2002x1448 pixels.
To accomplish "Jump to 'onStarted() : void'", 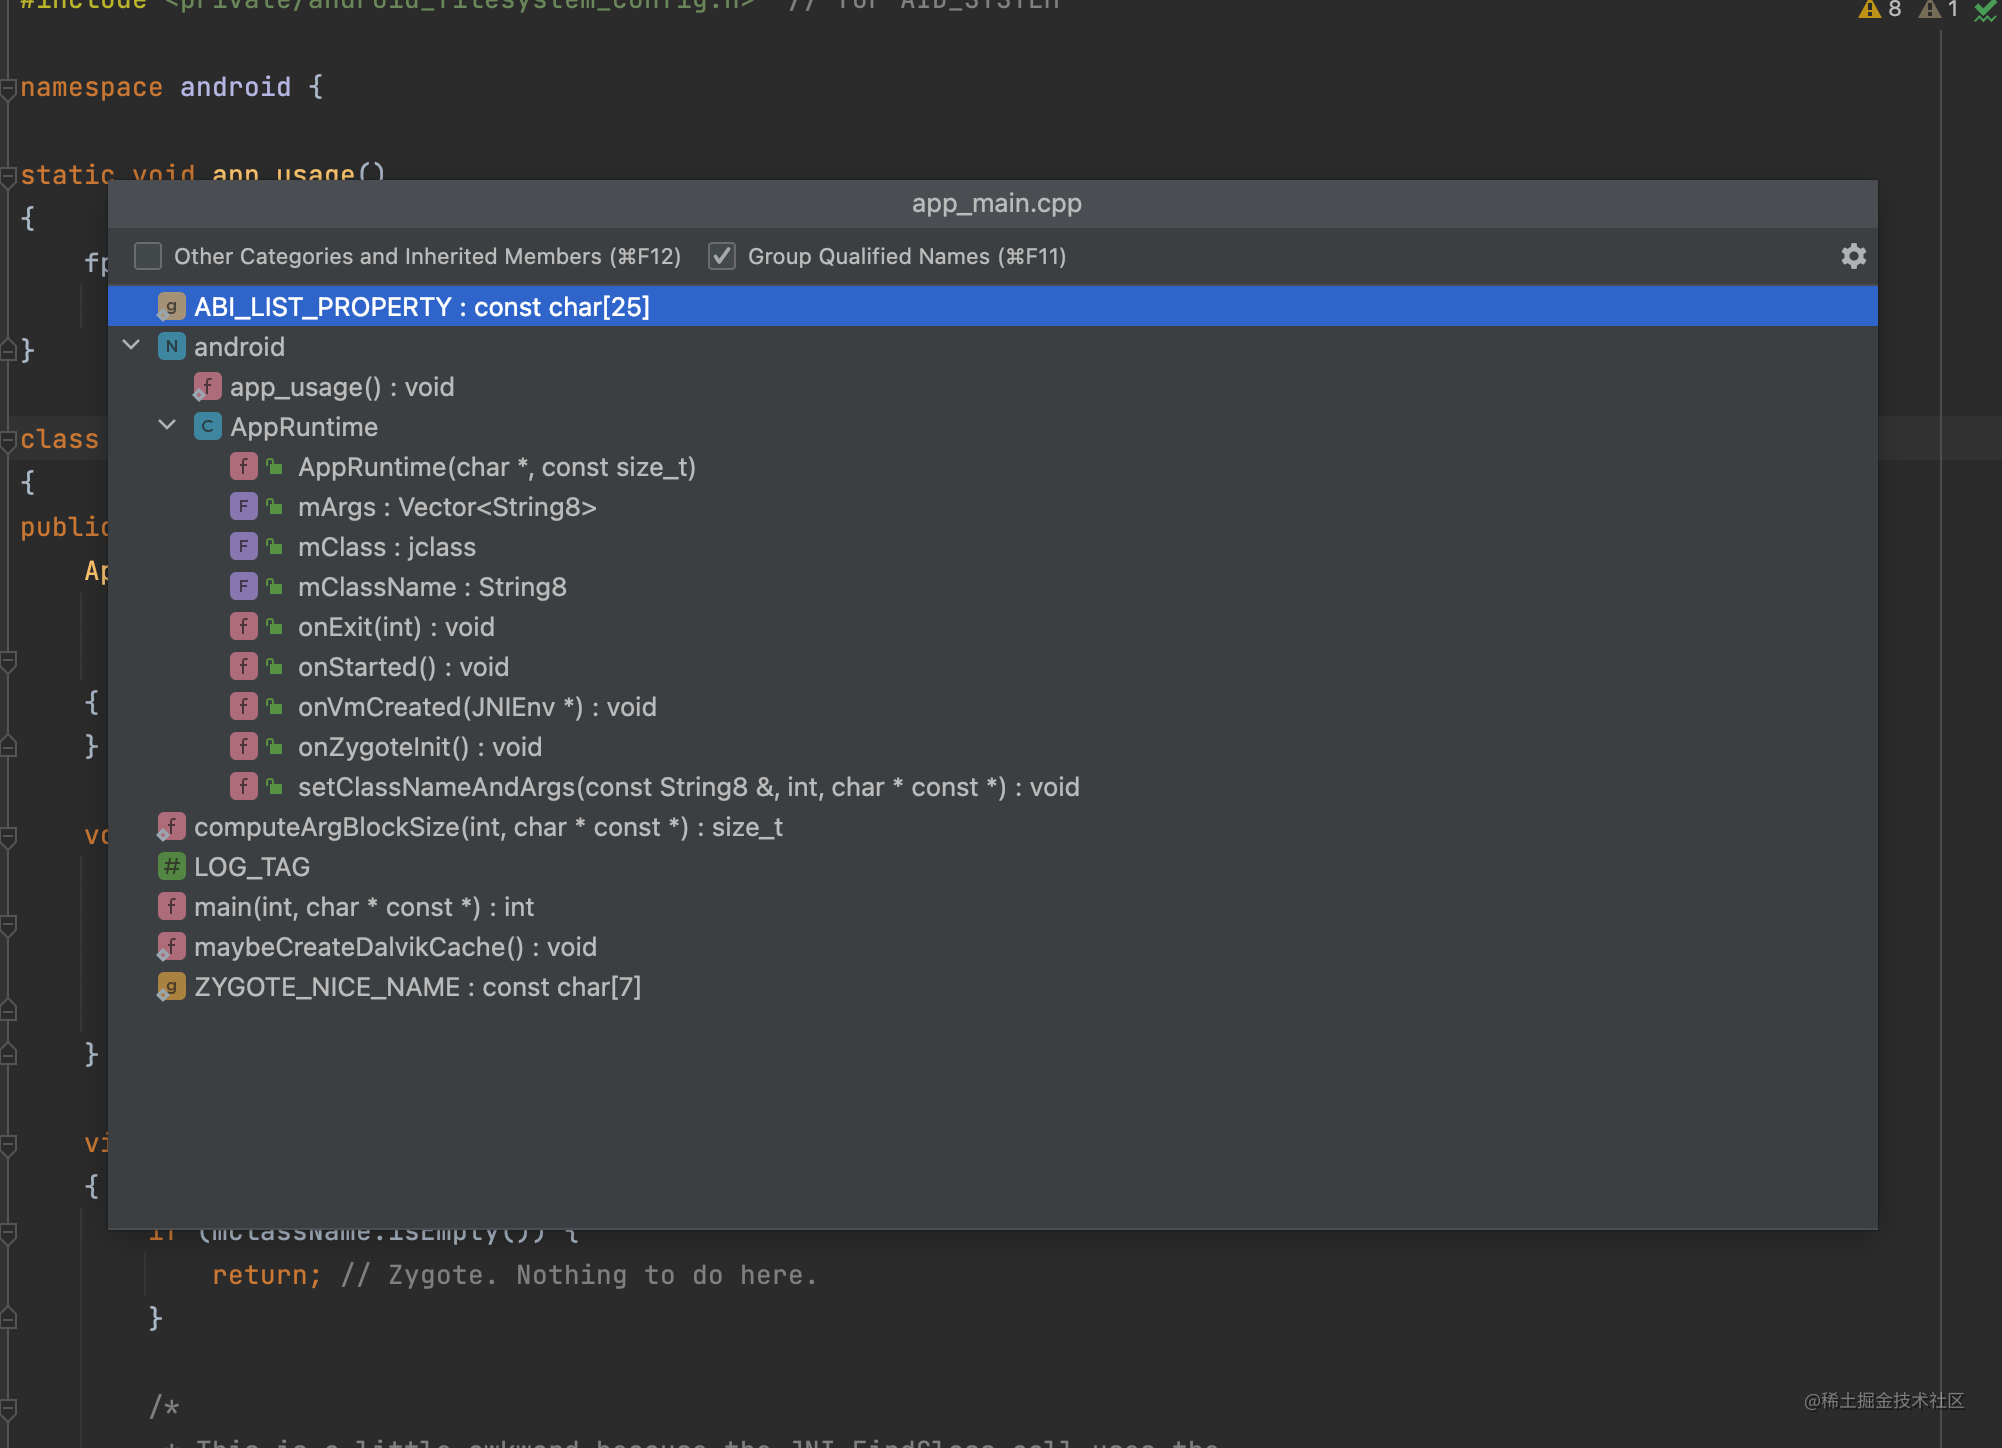I will [992, 667].
